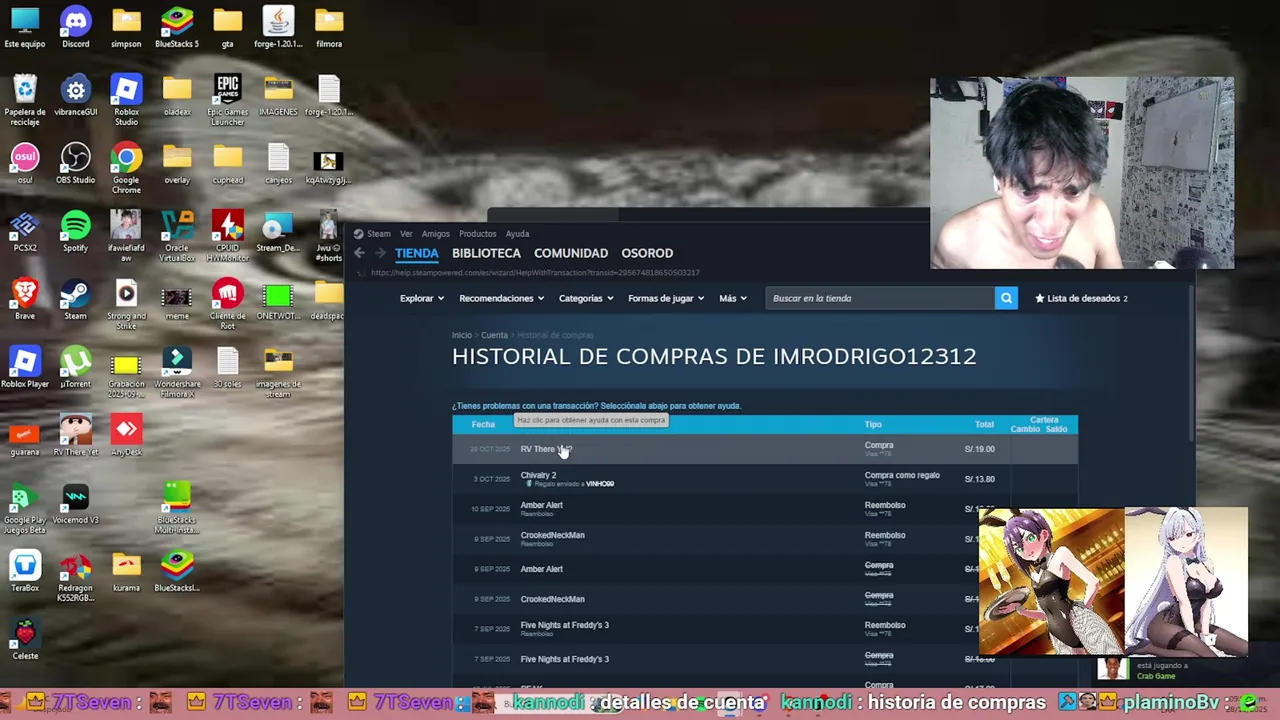
Task: Open Papelera de reciclaje
Action: tap(25, 100)
